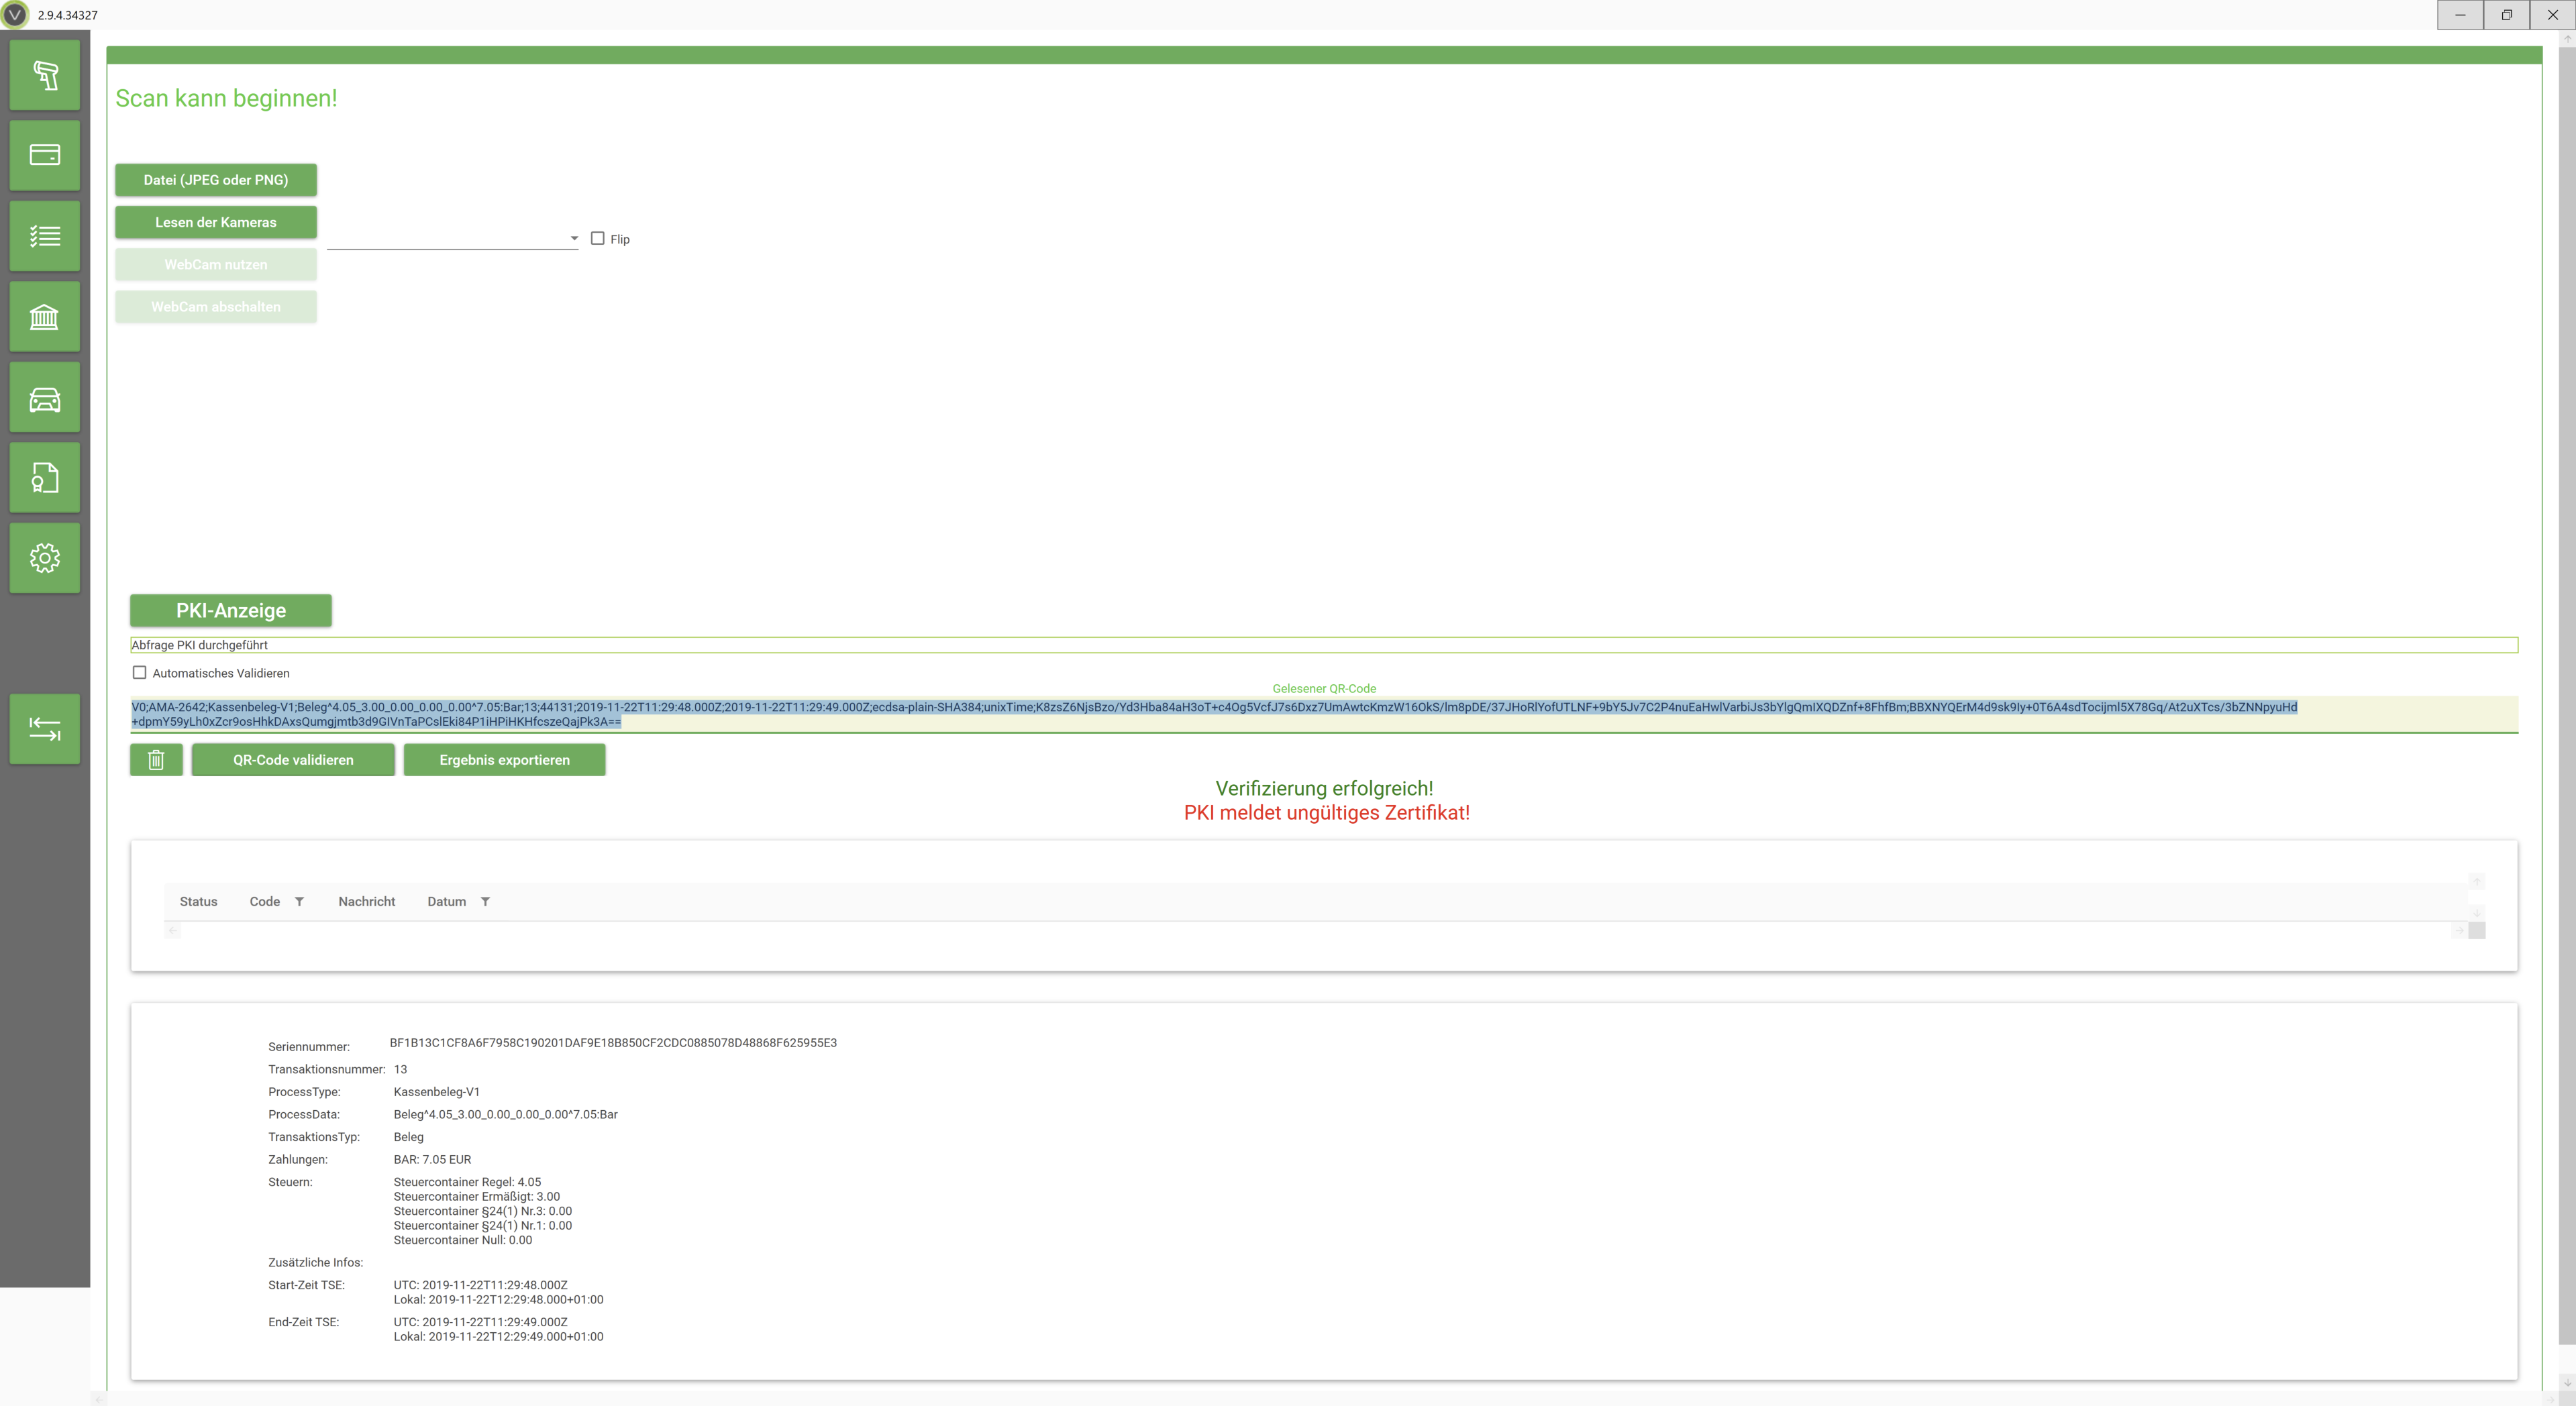This screenshot has width=2576, height=1406.
Task: Open the scanner gun sidebar icon
Action: tap(44, 75)
